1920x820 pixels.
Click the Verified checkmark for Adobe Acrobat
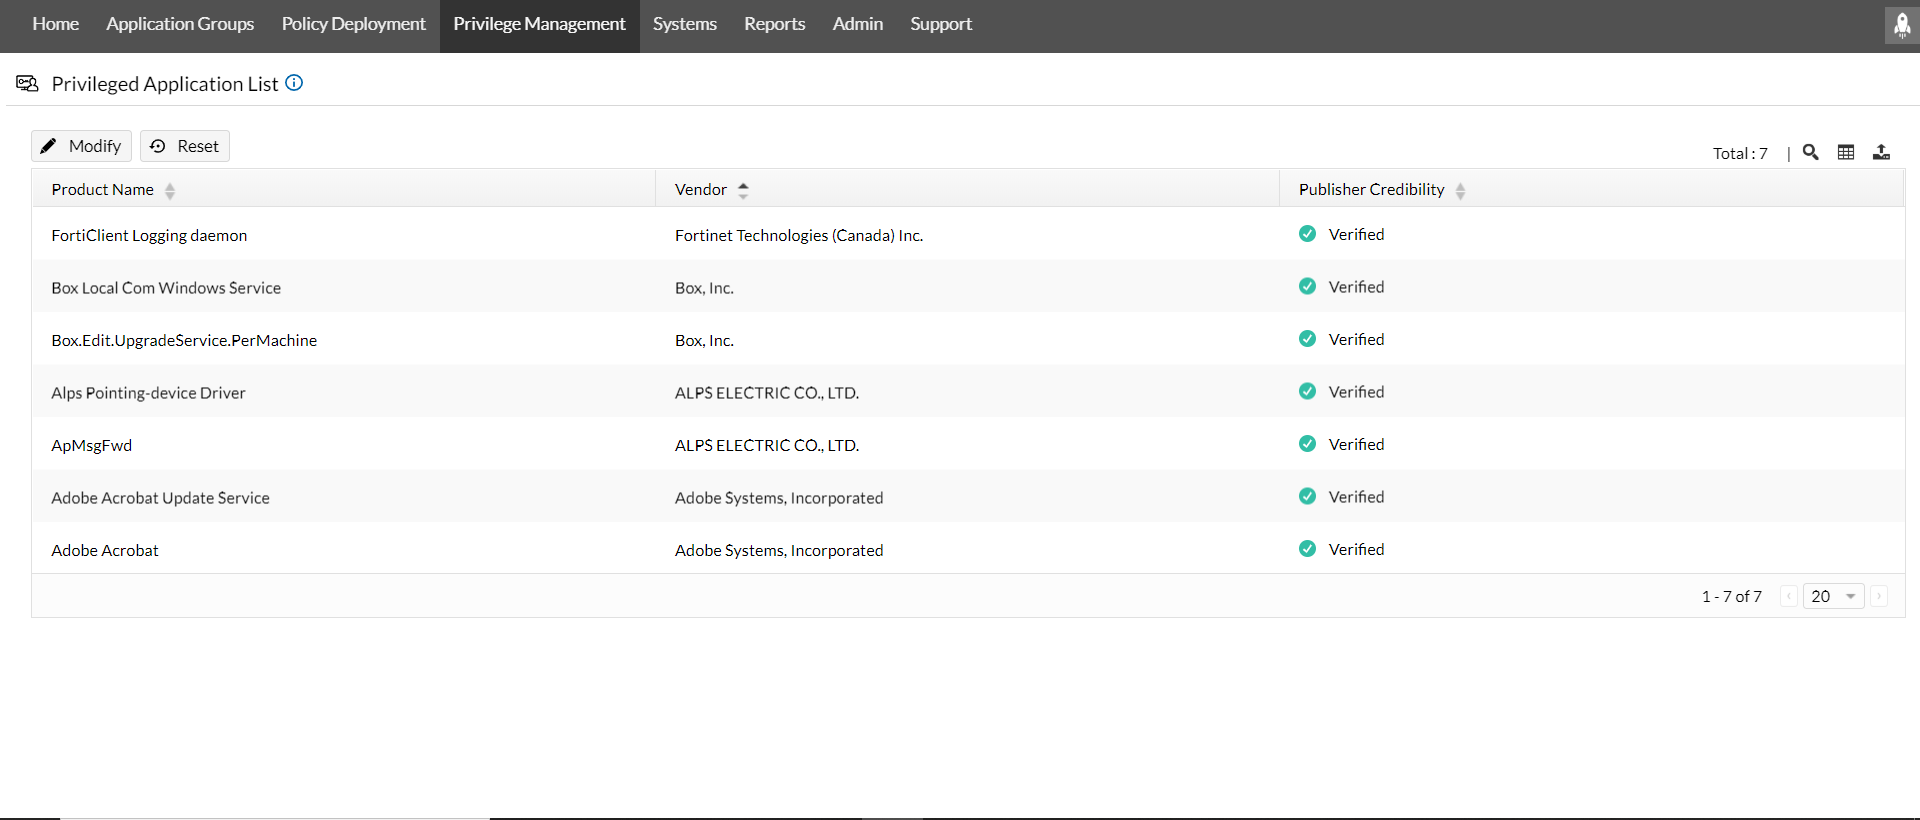1307,549
